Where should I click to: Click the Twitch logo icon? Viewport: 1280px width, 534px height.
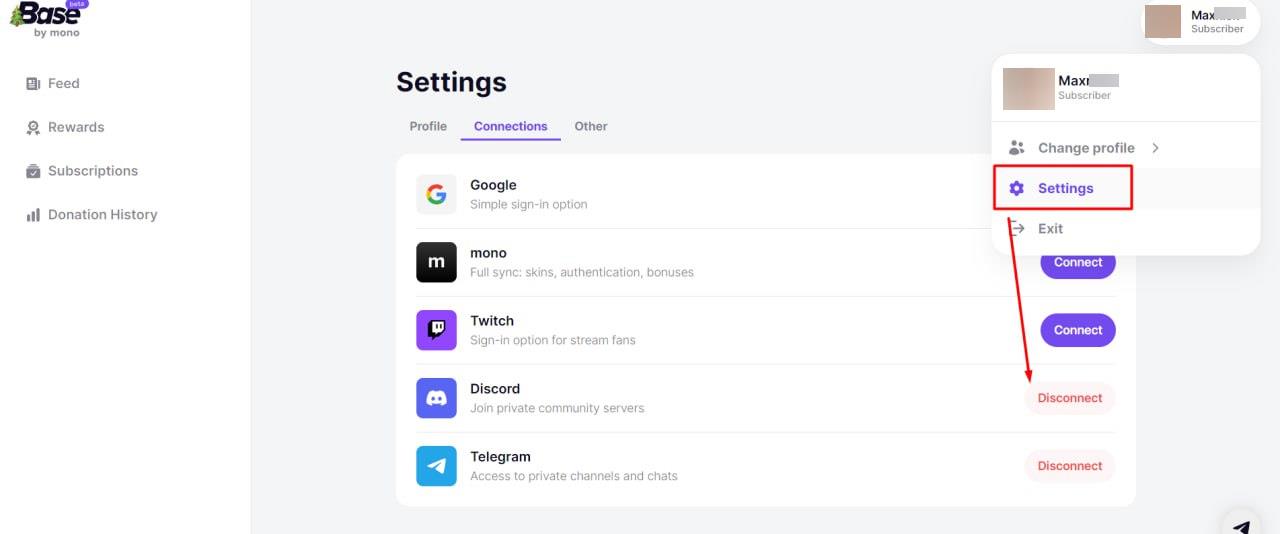pyautogui.click(x=436, y=330)
